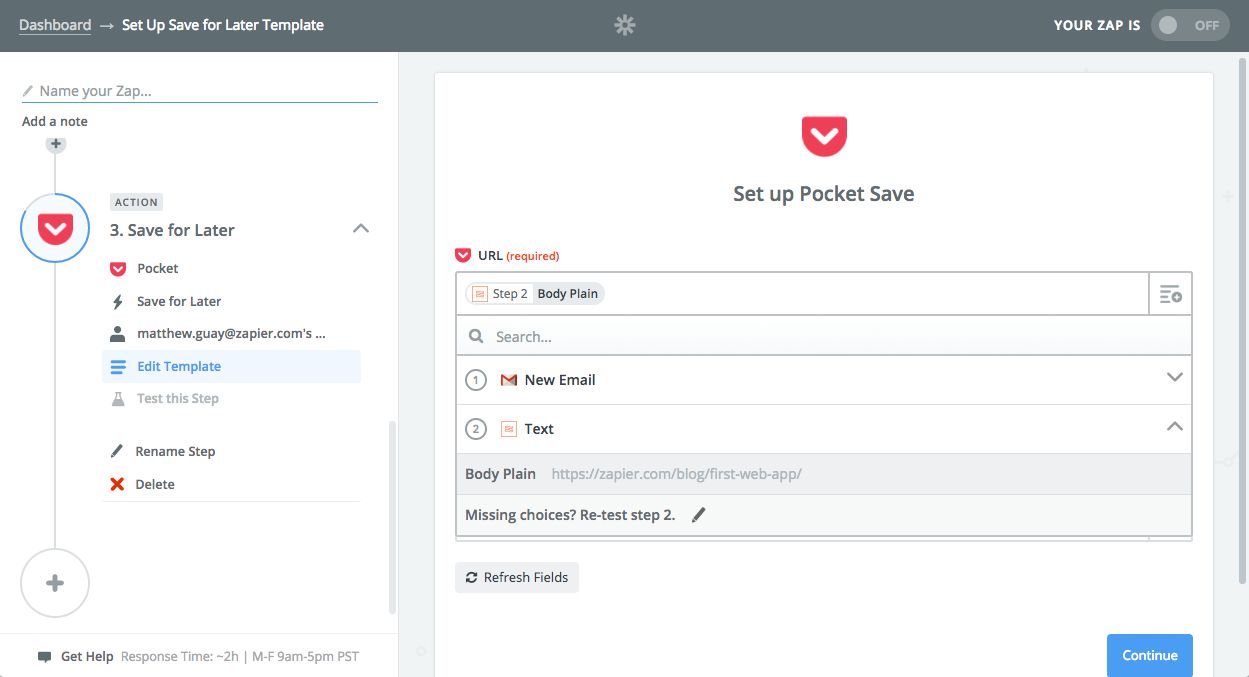The height and width of the screenshot is (677, 1249).
Task: Click the ACTION label tag
Action: pyautogui.click(x=136, y=202)
